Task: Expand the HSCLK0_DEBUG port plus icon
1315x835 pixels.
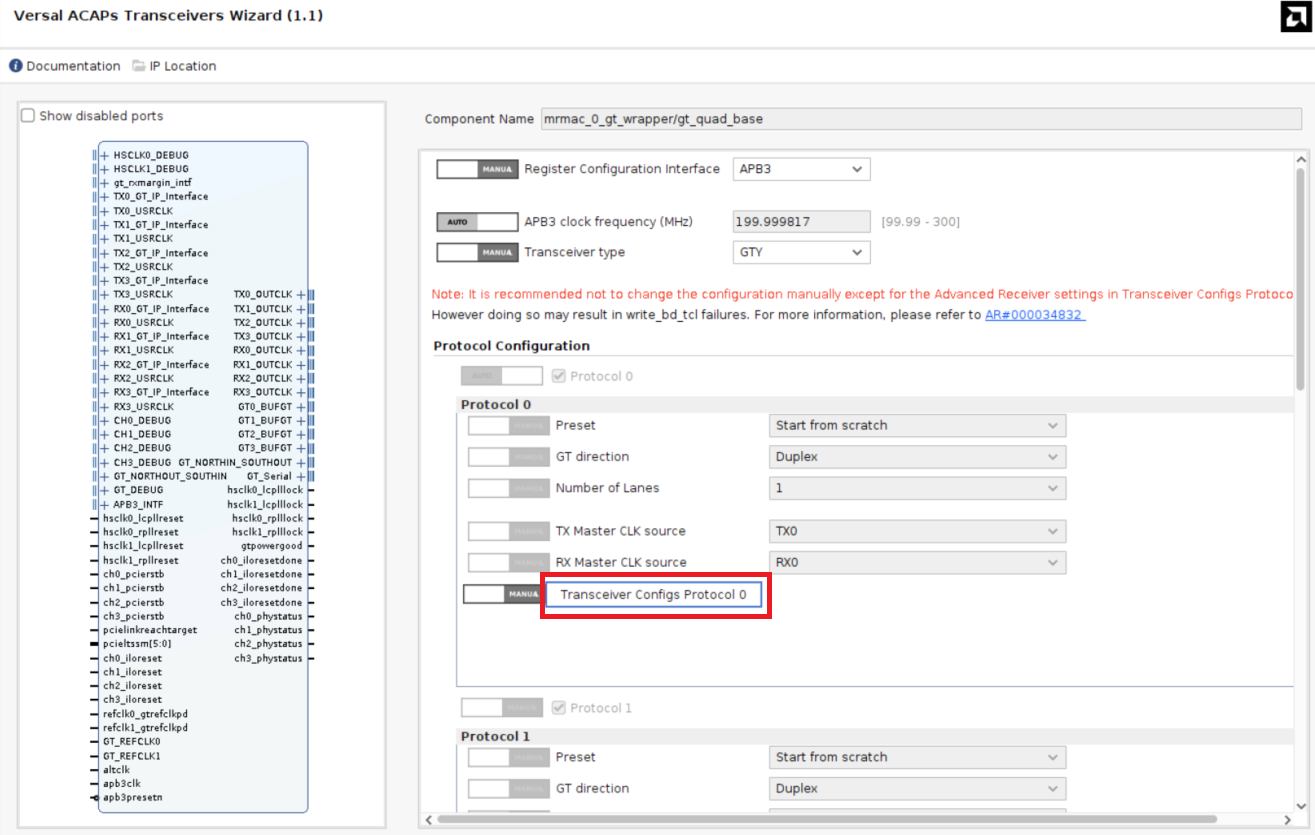Action: coord(105,155)
